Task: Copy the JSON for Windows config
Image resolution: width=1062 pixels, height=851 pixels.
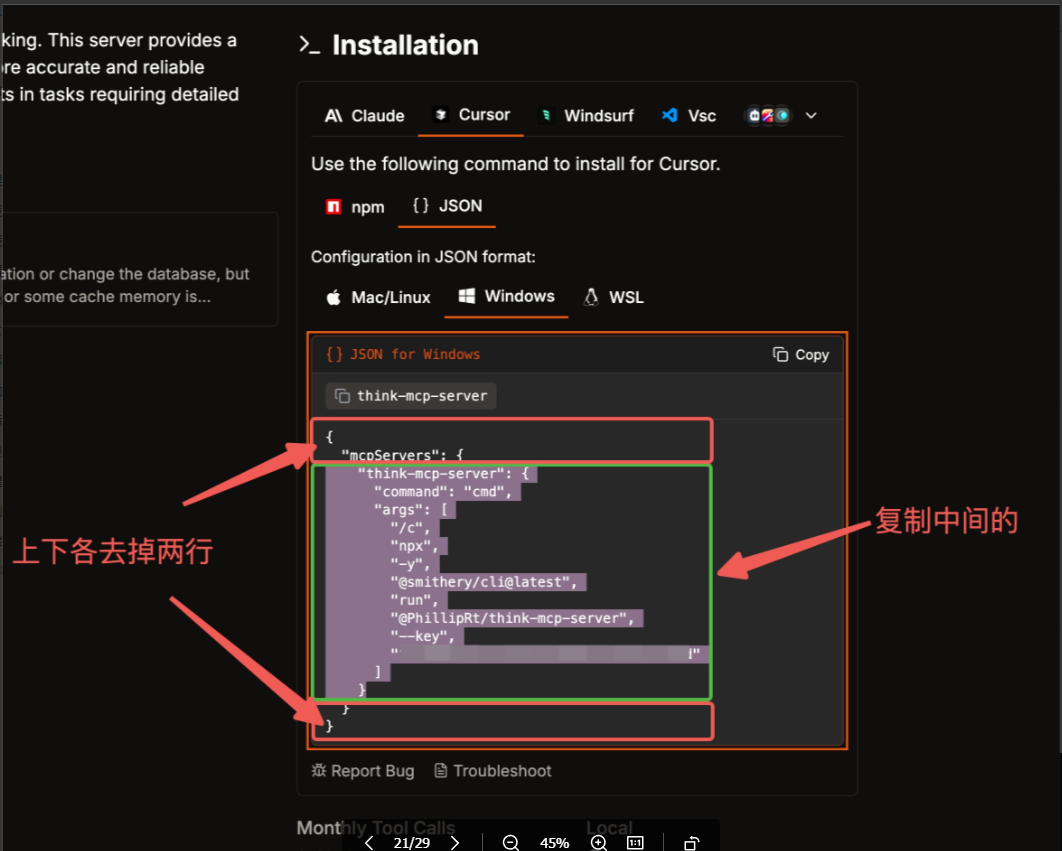Action: (801, 355)
